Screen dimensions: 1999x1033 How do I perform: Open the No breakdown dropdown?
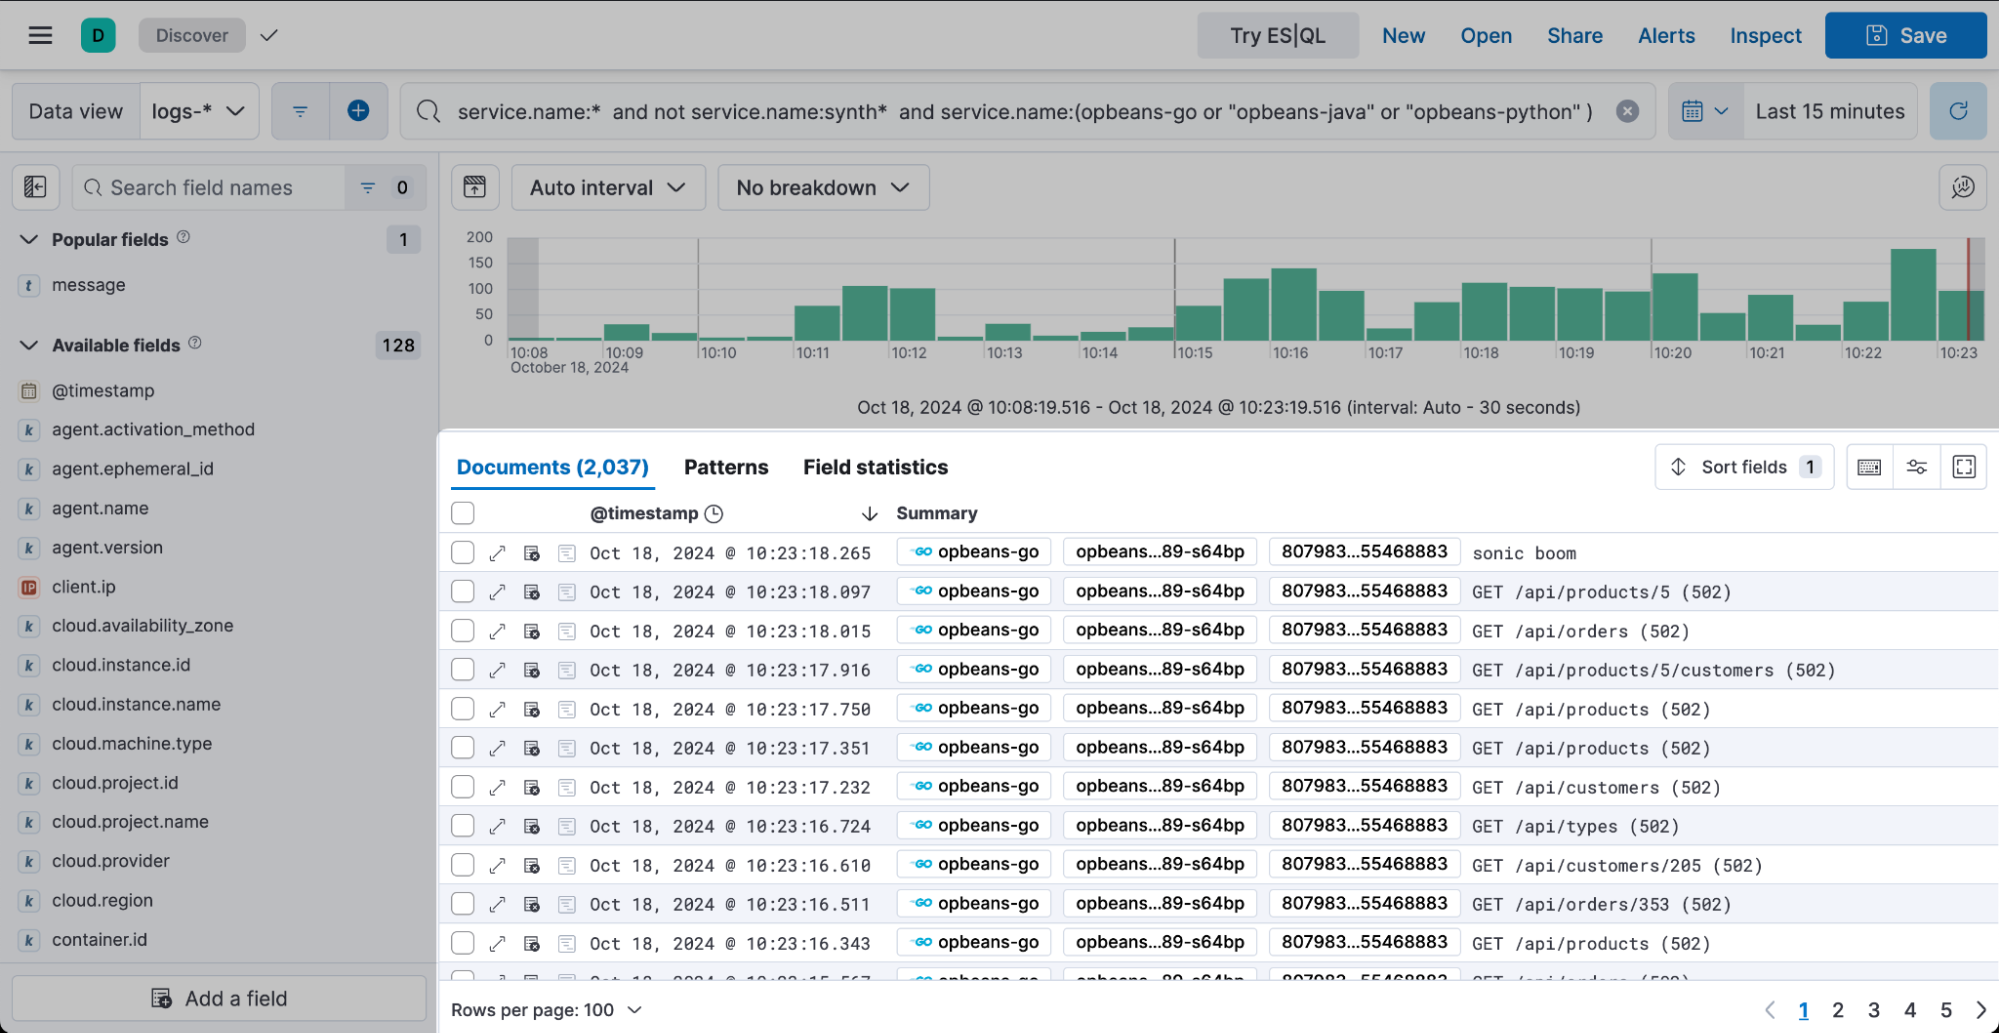click(823, 187)
